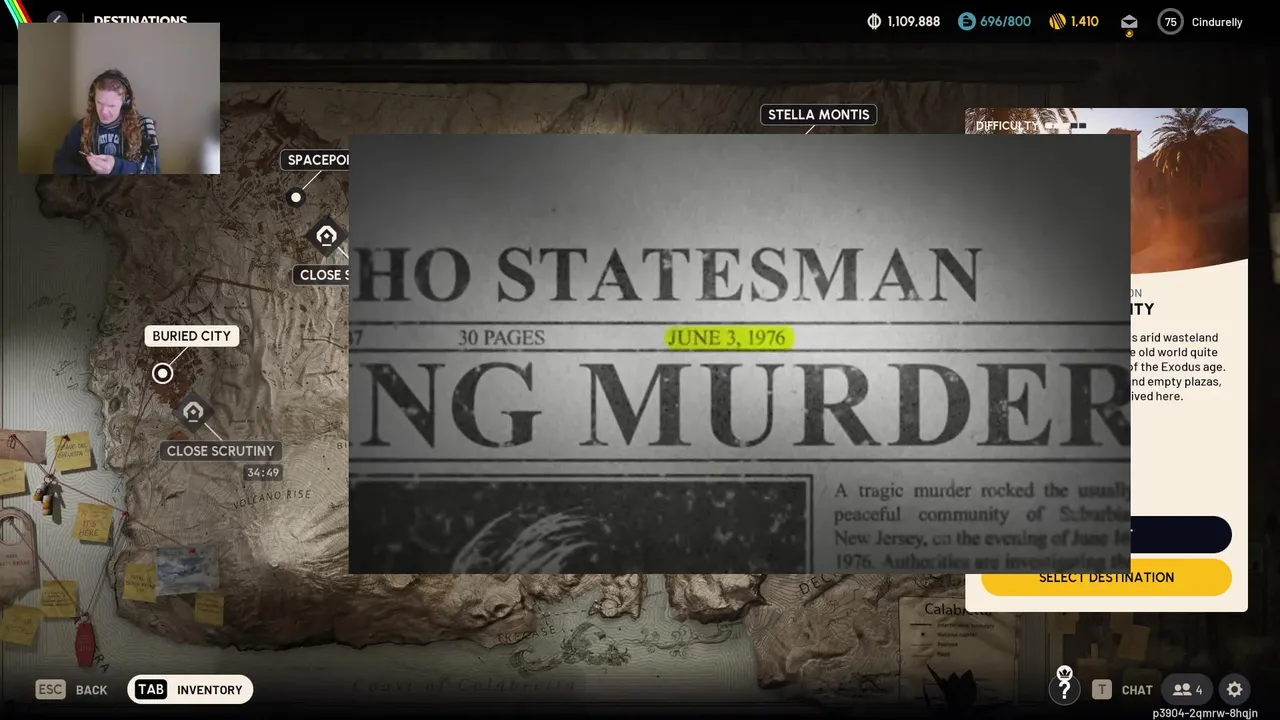Click the Spaceport map node circle
The height and width of the screenshot is (720, 1280).
coord(295,197)
